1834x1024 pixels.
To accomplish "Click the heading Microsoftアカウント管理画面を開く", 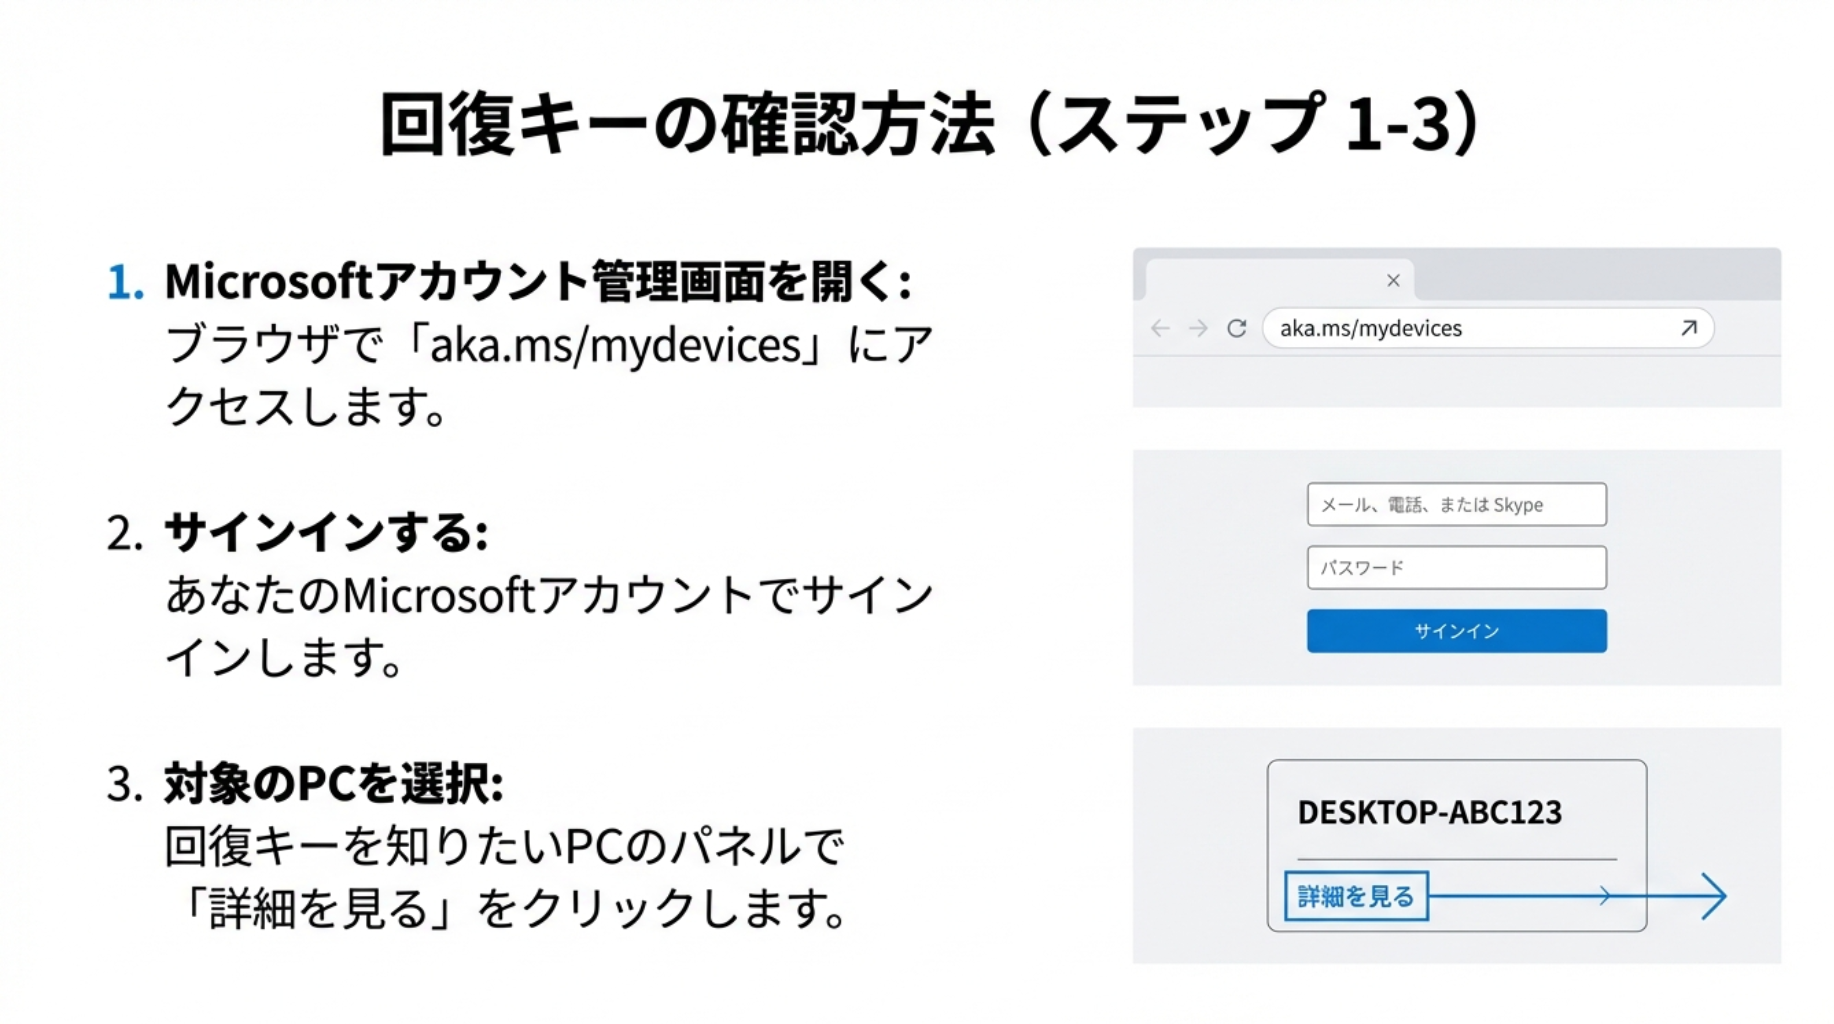I will point(537,282).
